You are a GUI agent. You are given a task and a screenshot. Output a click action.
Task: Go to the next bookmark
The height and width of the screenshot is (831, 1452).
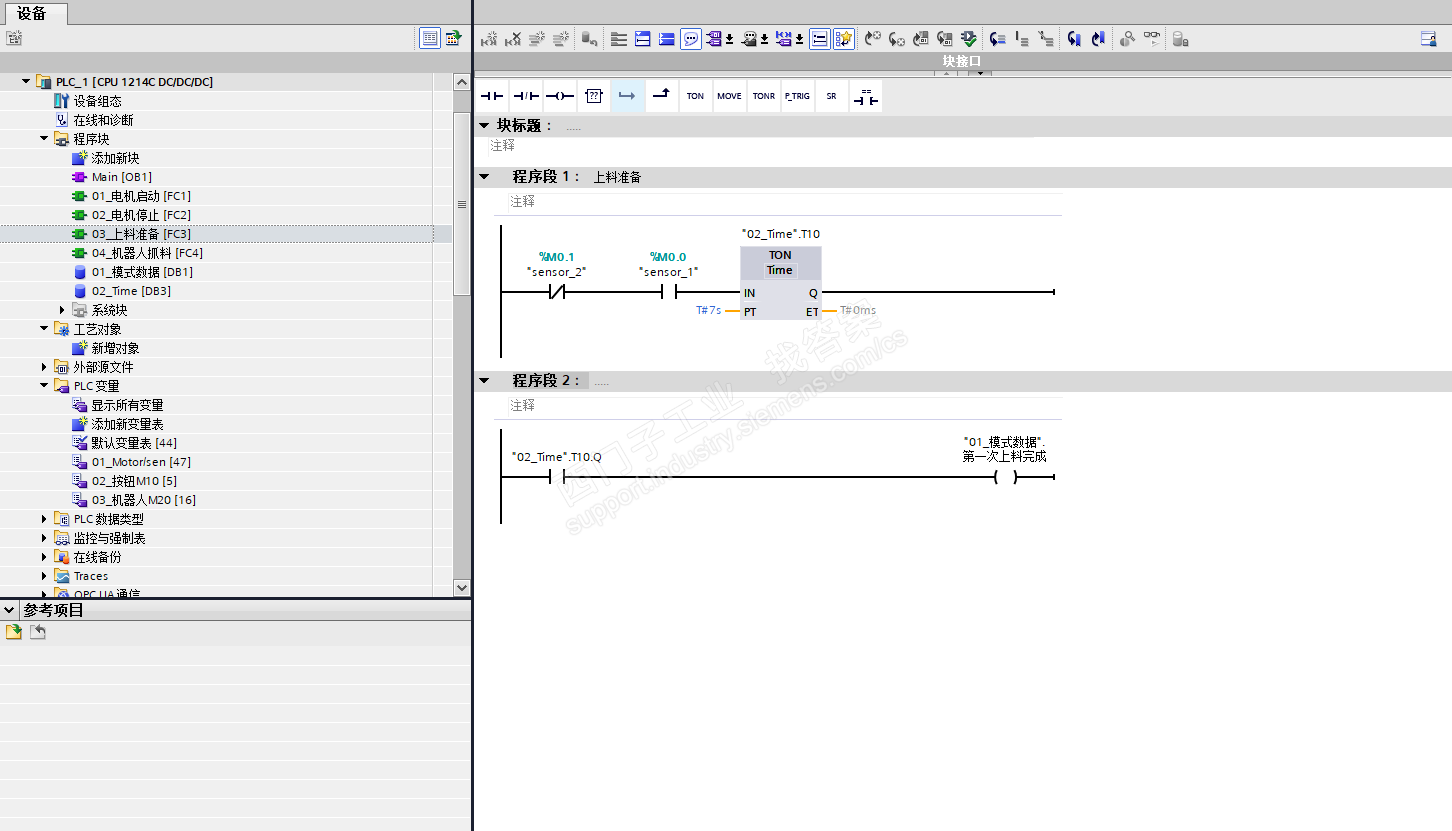[x=1074, y=39]
